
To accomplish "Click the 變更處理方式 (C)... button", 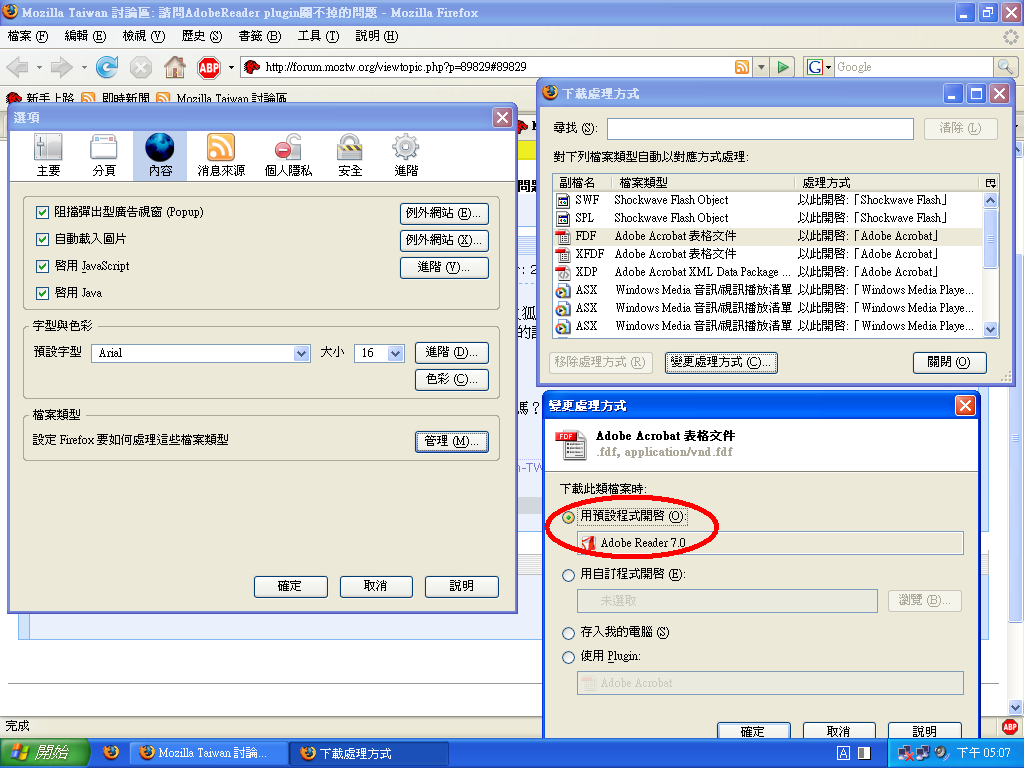I will (721, 362).
